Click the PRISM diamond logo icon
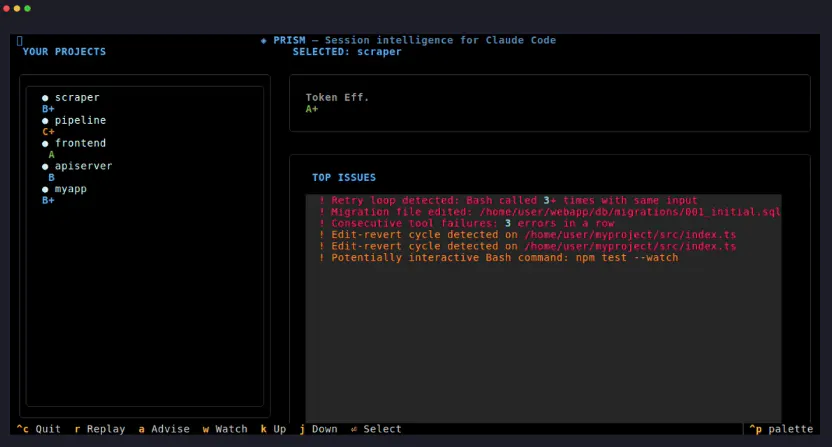Image resolution: width=832 pixels, height=447 pixels. (264, 40)
